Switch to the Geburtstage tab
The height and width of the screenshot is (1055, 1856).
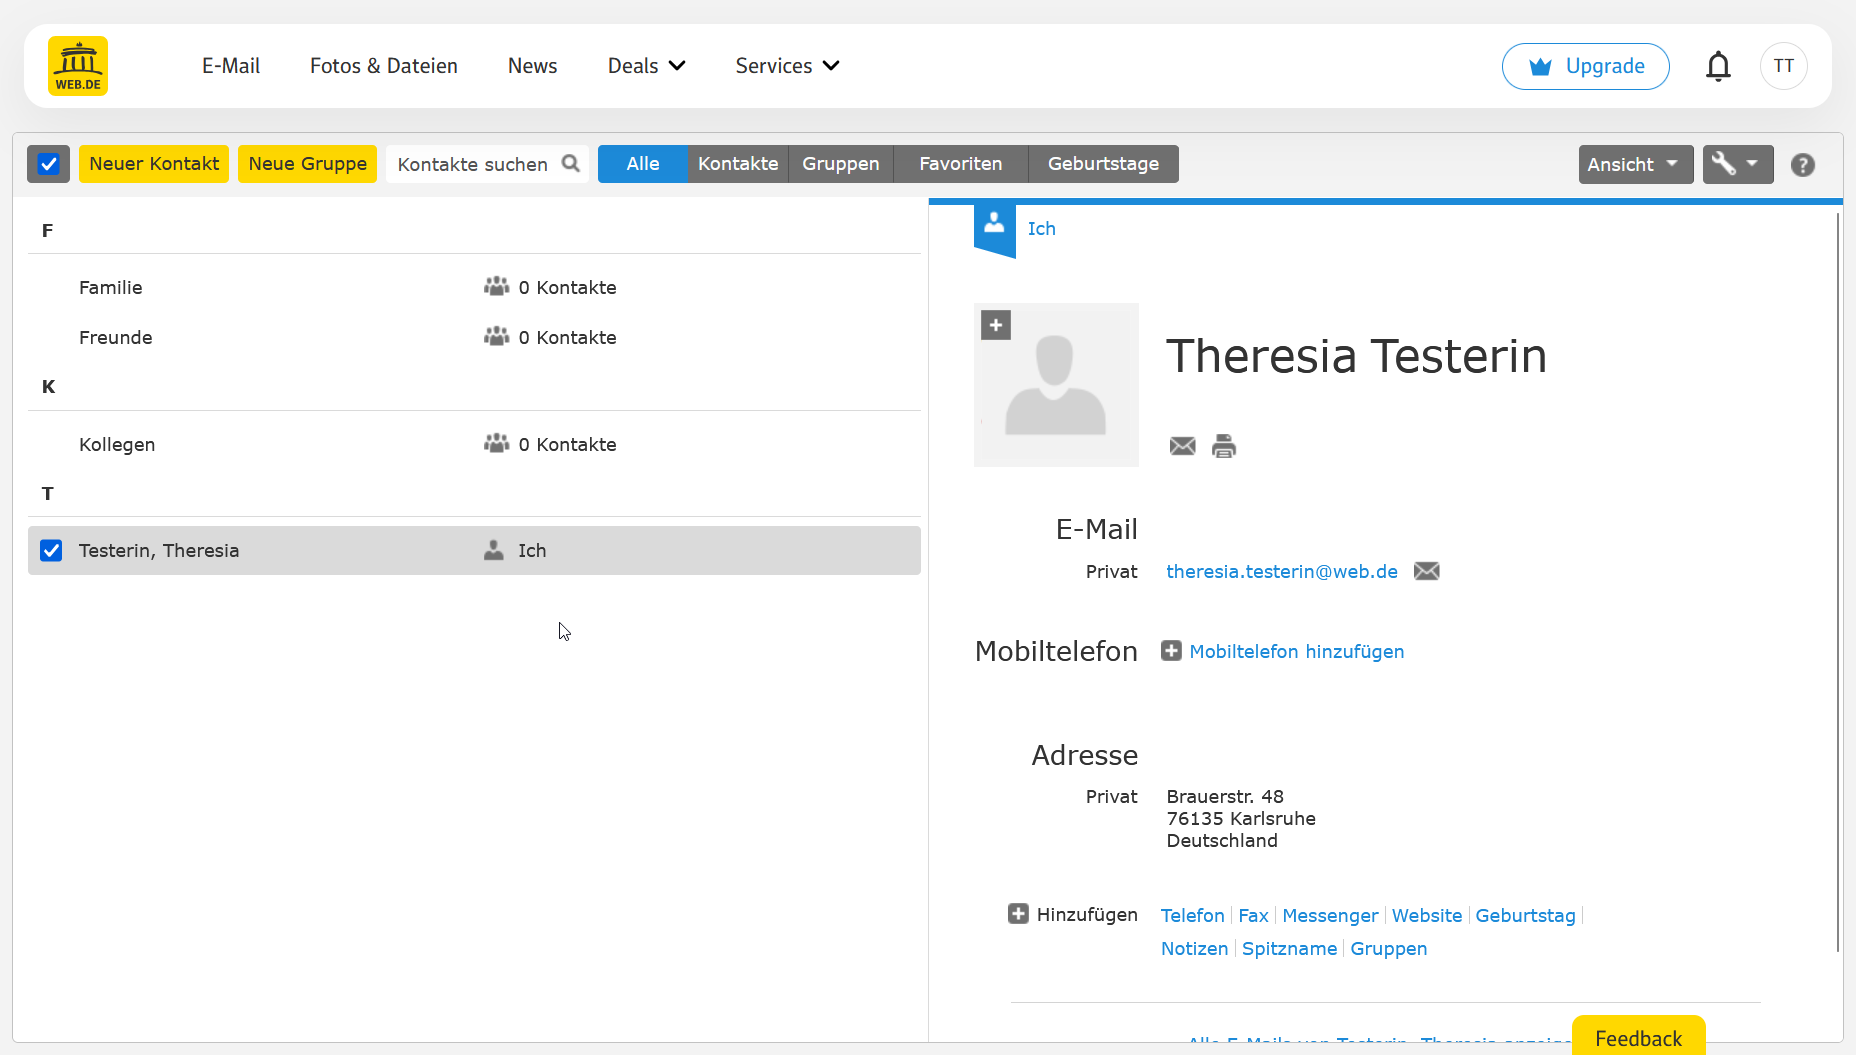[1103, 164]
